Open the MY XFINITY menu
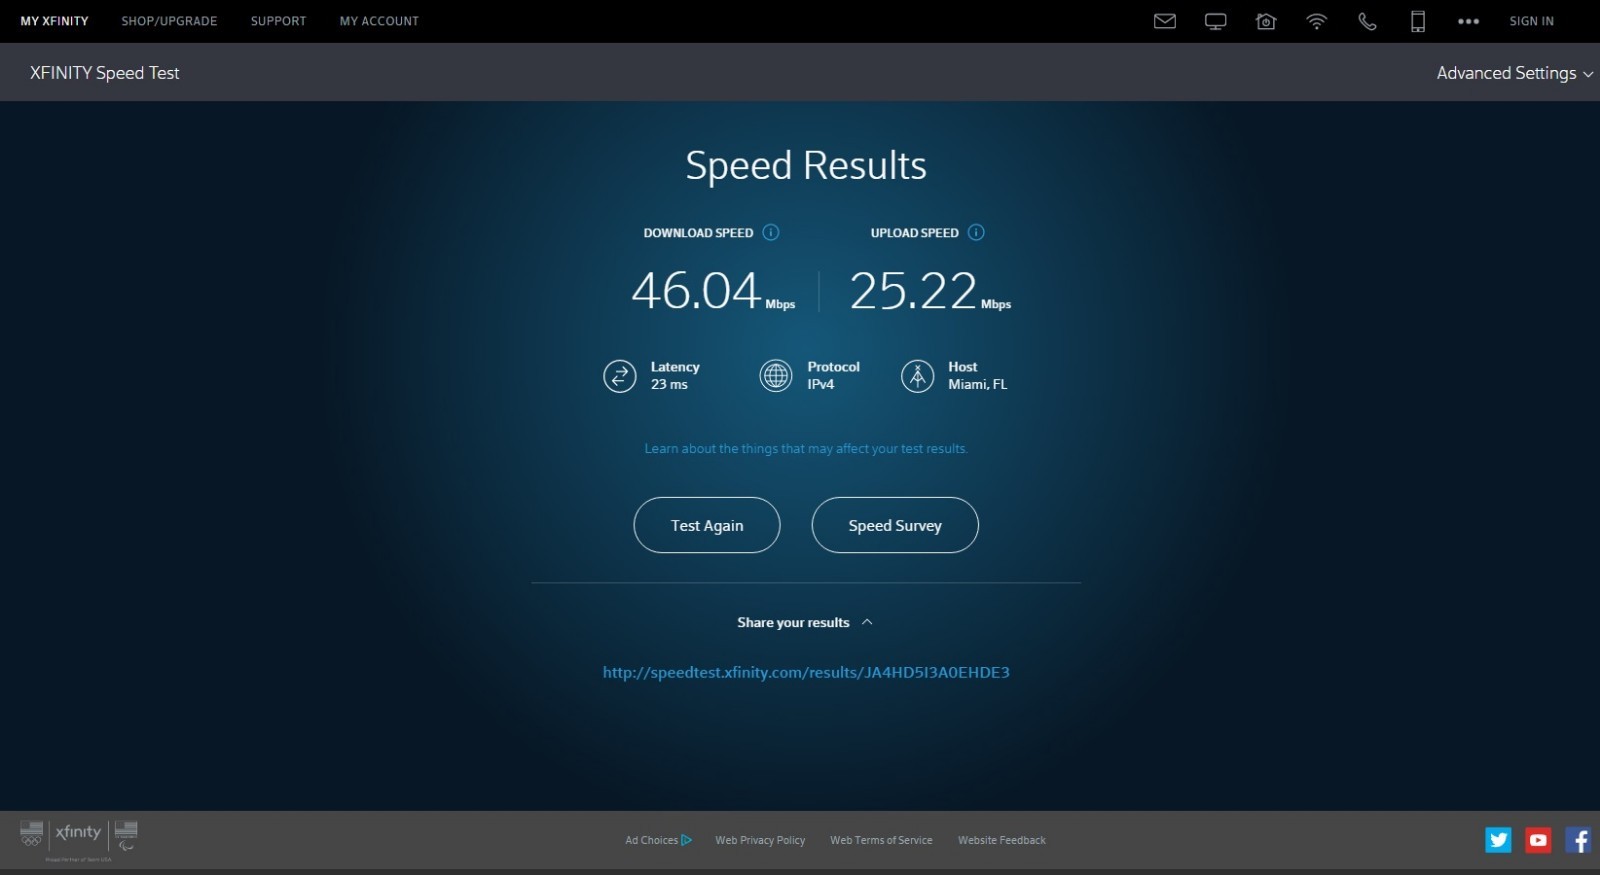 click(55, 21)
